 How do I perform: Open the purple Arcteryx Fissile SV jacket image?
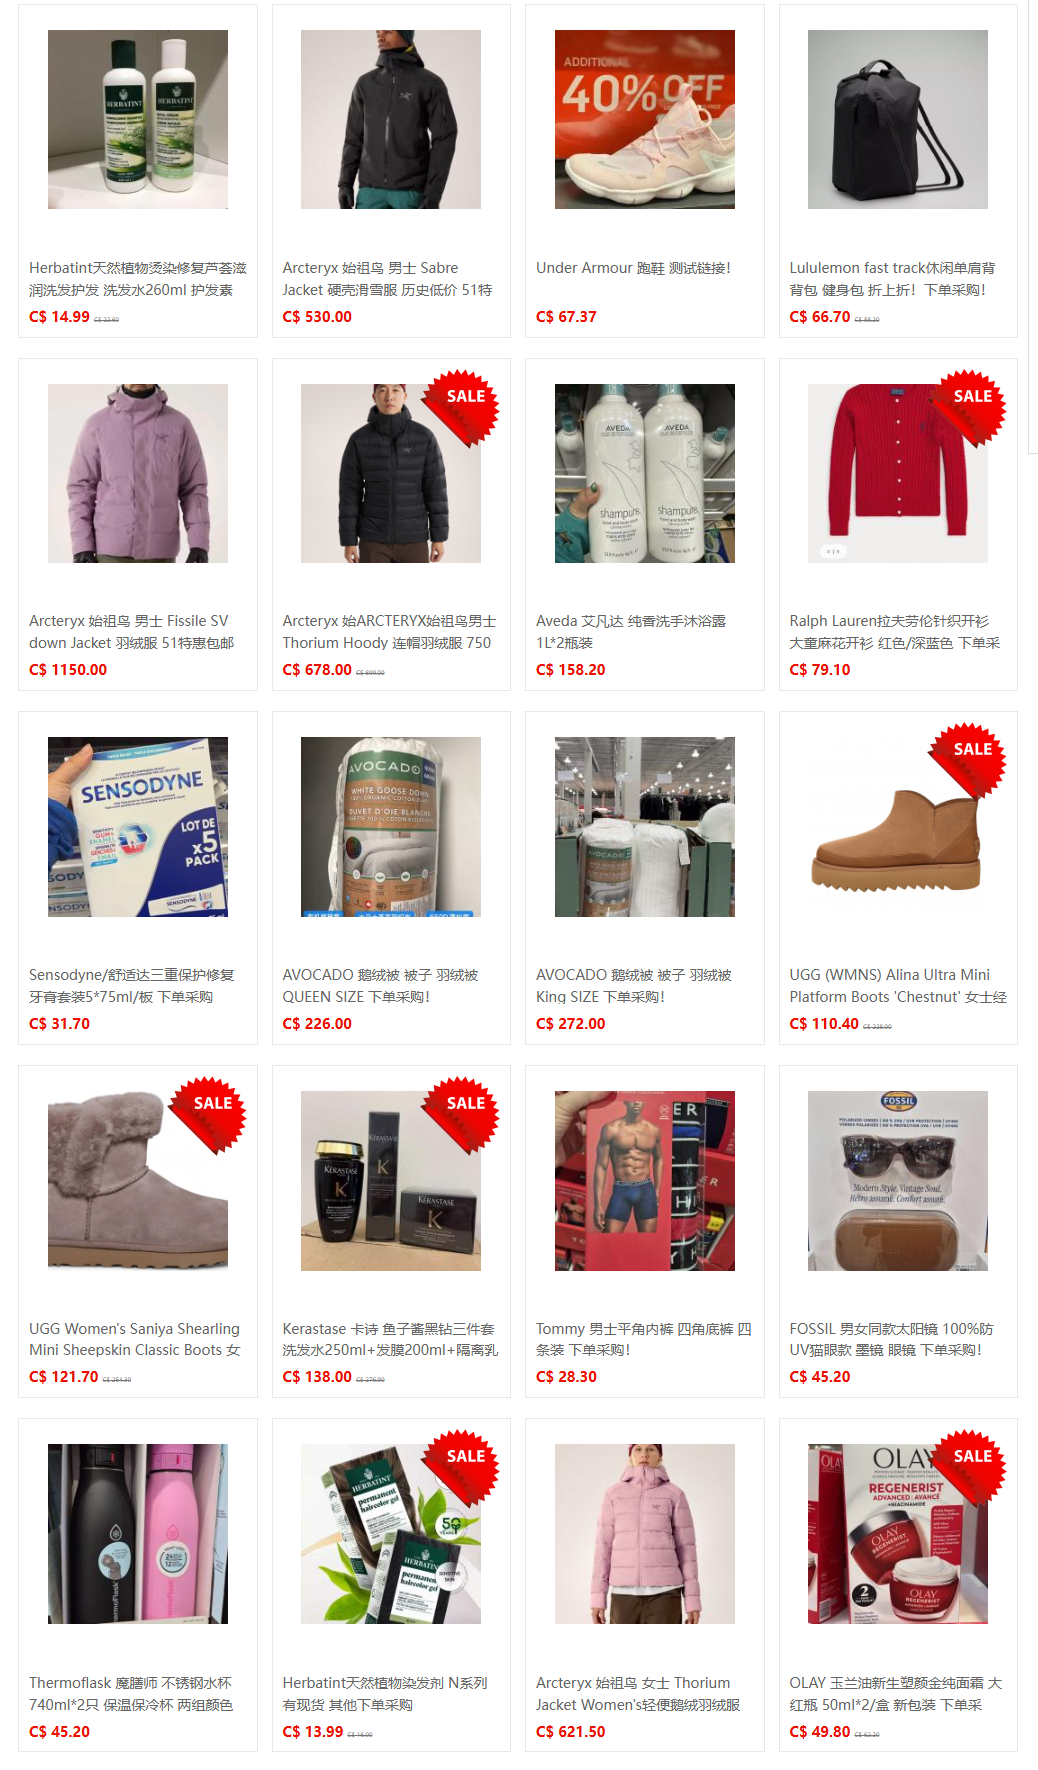pos(138,473)
